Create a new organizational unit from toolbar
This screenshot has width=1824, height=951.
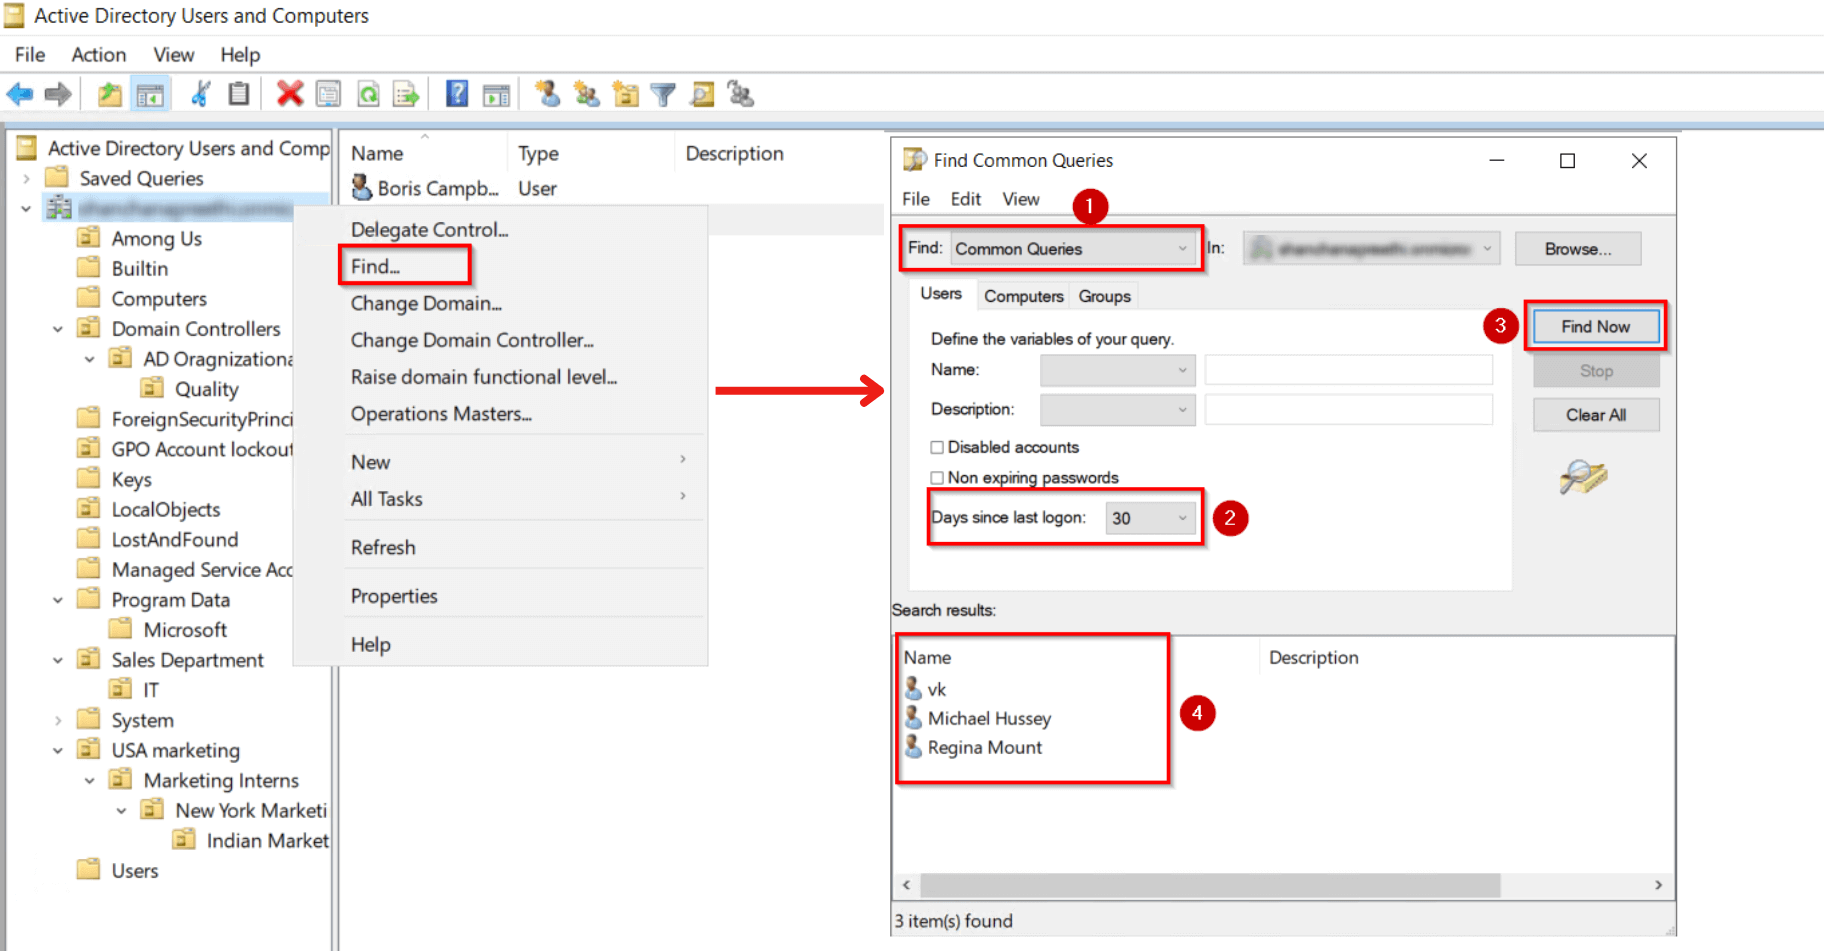625,93
